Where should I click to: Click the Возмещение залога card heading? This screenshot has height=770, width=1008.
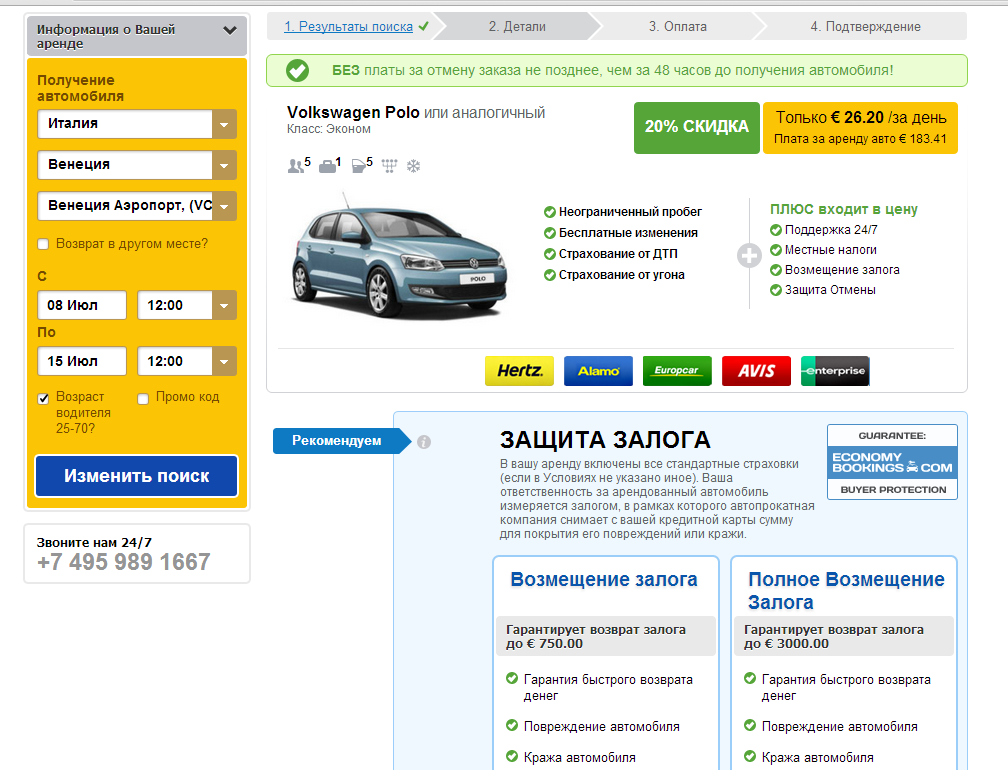pyautogui.click(x=604, y=580)
